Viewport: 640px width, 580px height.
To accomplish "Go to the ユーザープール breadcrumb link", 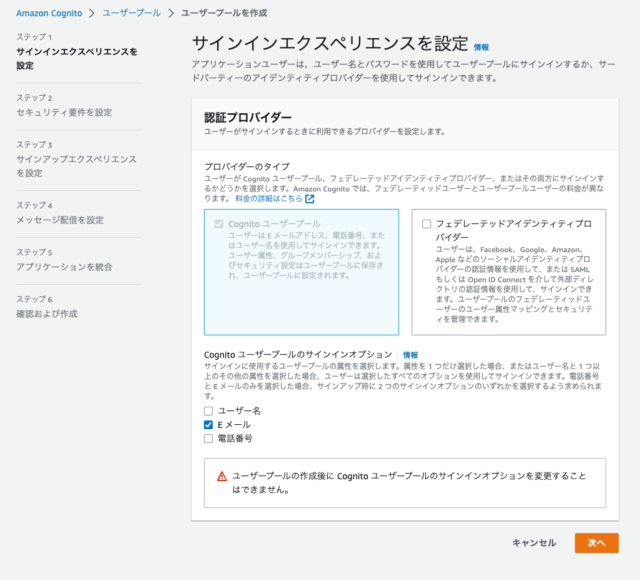I will pyautogui.click(x=131, y=13).
